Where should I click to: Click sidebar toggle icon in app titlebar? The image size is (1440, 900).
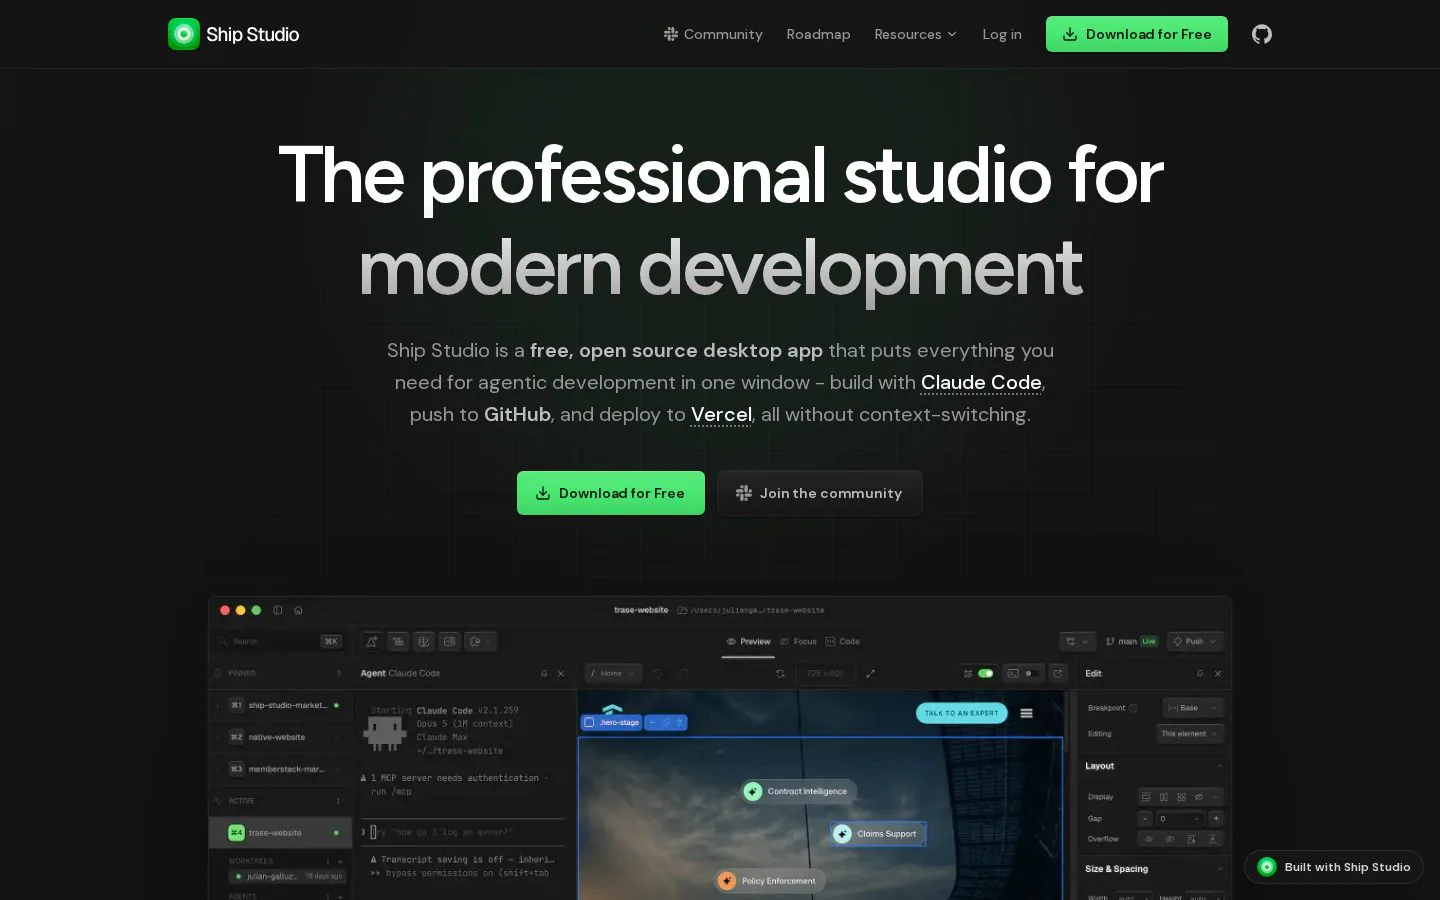278,610
